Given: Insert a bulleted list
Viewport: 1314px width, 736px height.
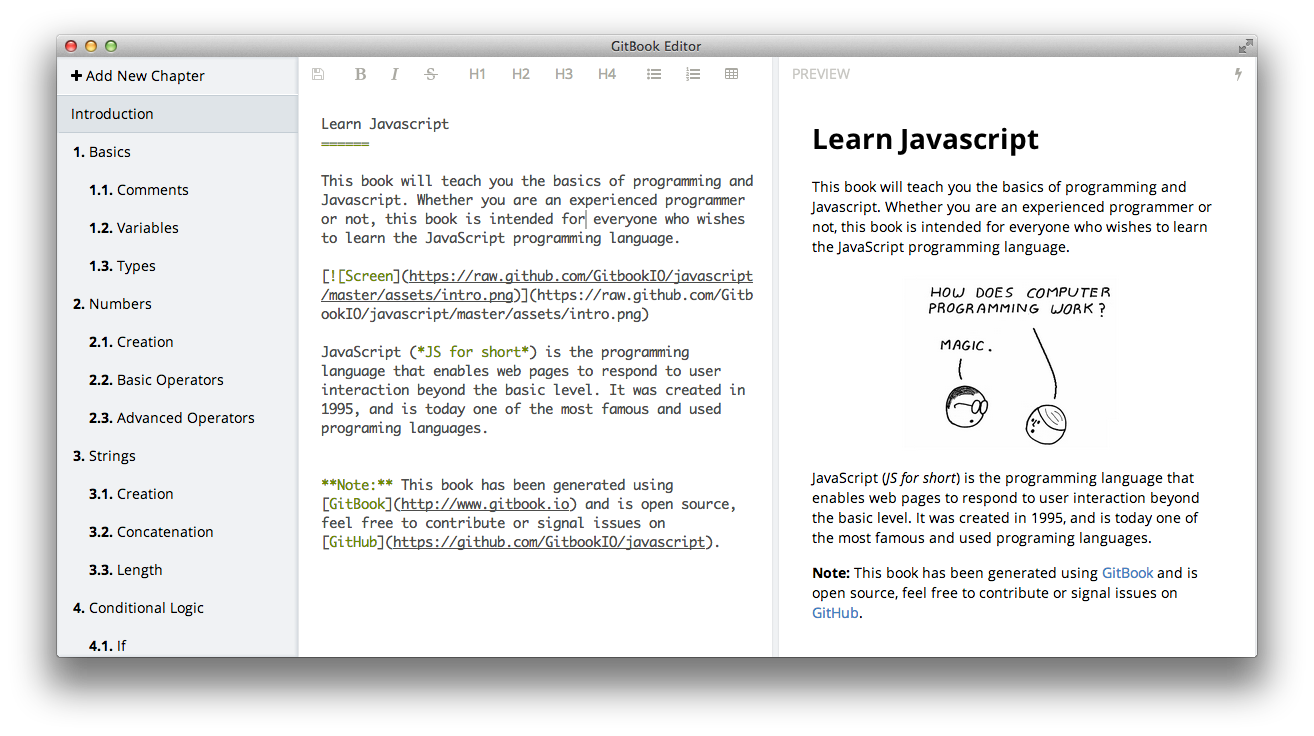Looking at the screenshot, I should coord(654,74).
